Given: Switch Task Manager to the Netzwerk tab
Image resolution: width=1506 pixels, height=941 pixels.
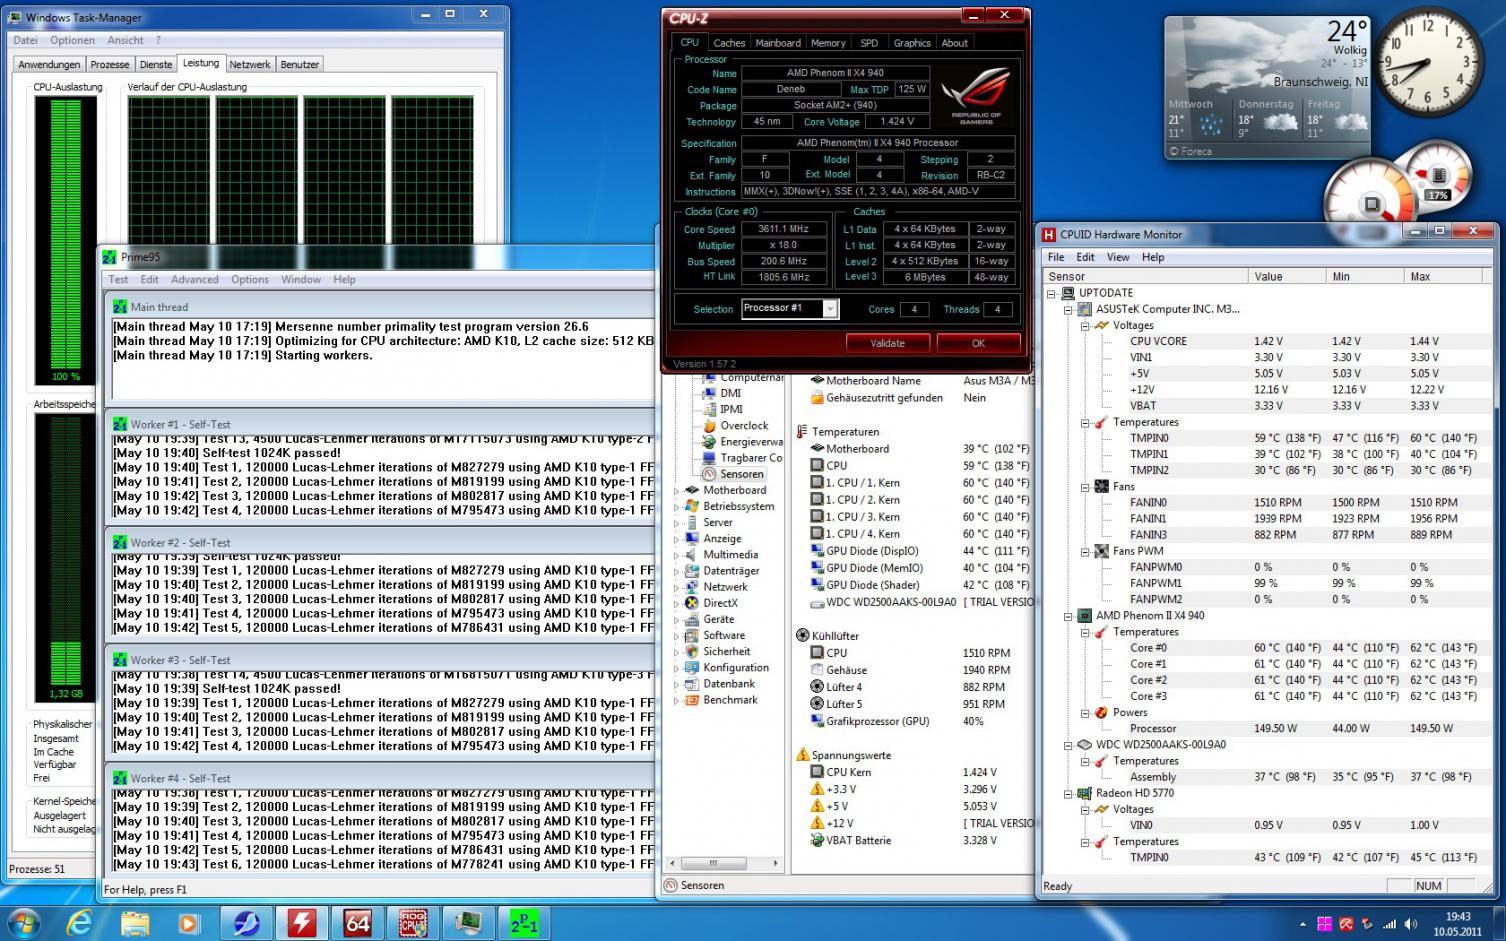Looking at the screenshot, I should (250, 64).
